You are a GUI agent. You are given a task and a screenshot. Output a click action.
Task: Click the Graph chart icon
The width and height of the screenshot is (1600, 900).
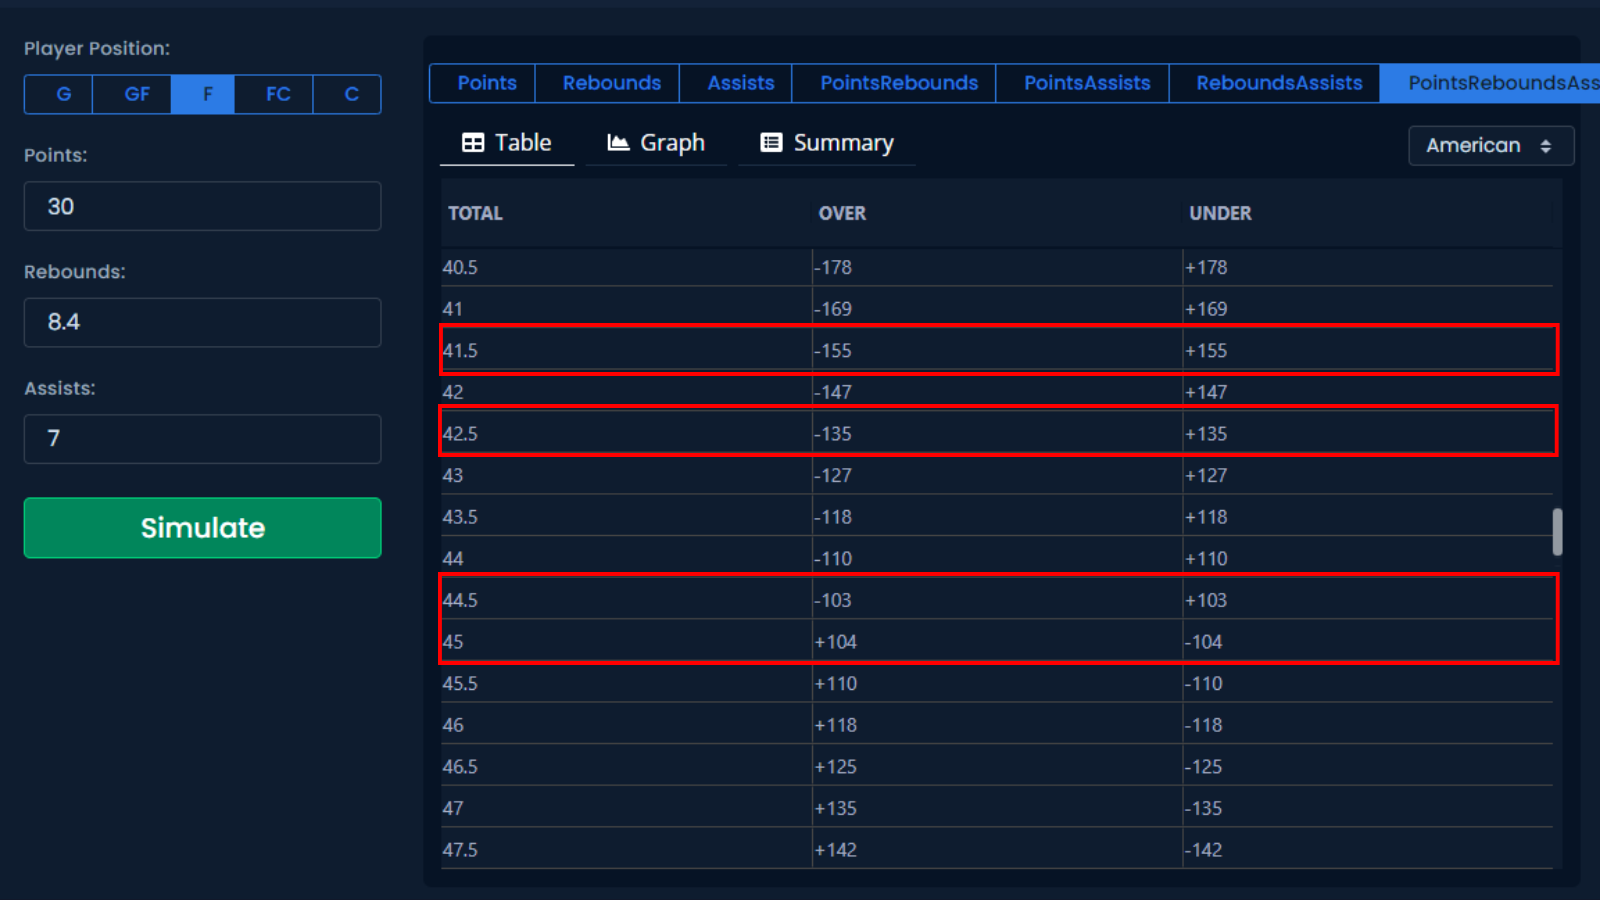618,143
